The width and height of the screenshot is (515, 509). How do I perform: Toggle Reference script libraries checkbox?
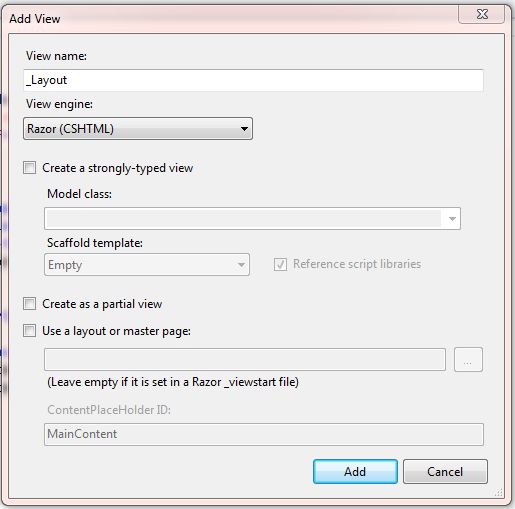pyautogui.click(x=280, y=264)
